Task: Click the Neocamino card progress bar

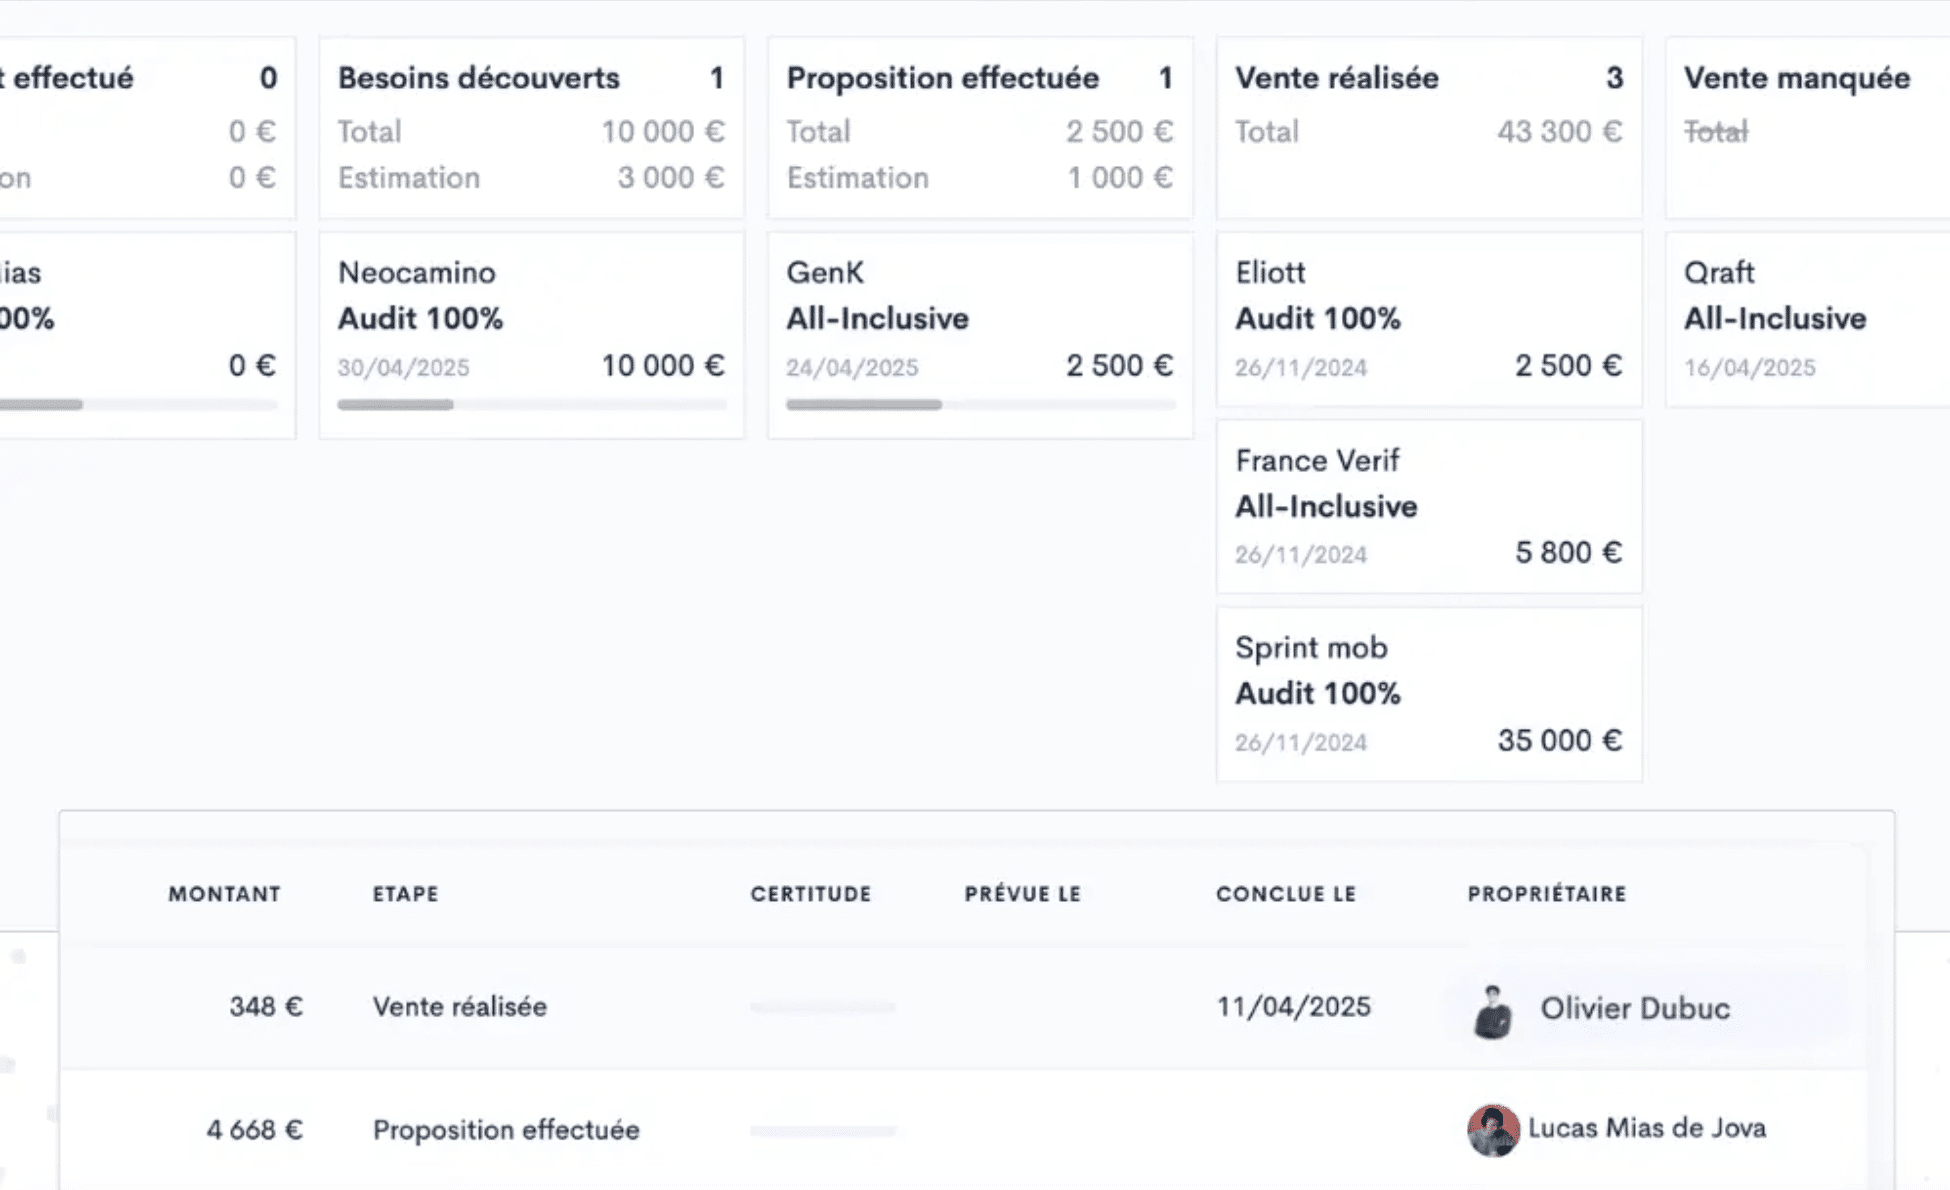Action: coord(531,405)
